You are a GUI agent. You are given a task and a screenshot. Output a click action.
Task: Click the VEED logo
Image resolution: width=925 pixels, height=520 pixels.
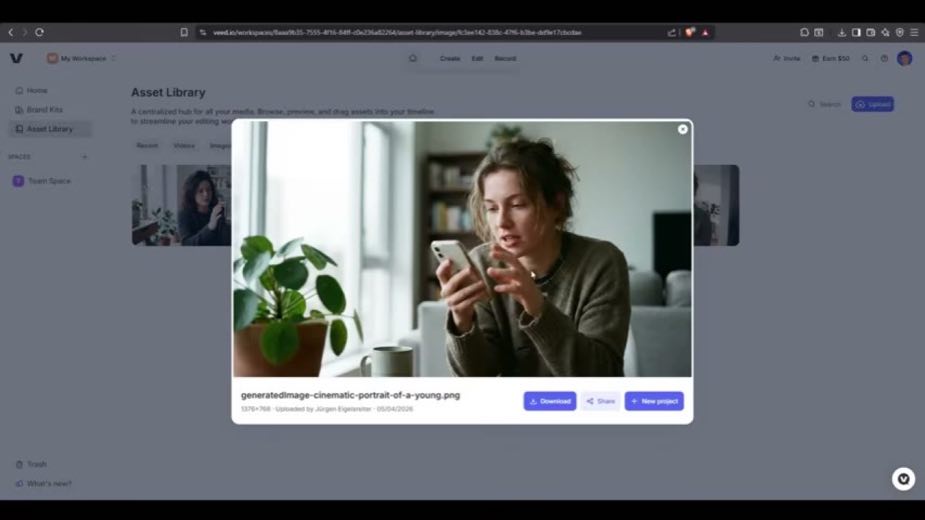coord(16,58)
